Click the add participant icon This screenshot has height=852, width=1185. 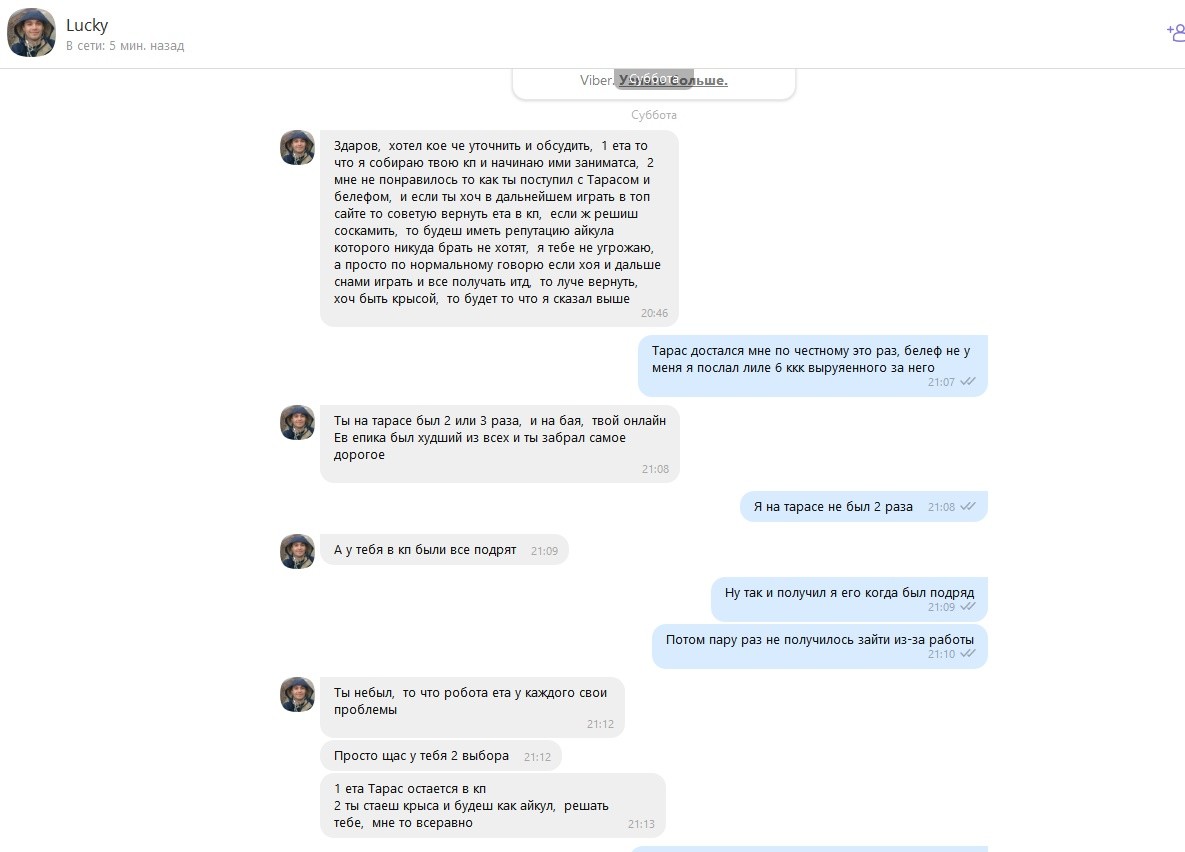point(1174,32)
